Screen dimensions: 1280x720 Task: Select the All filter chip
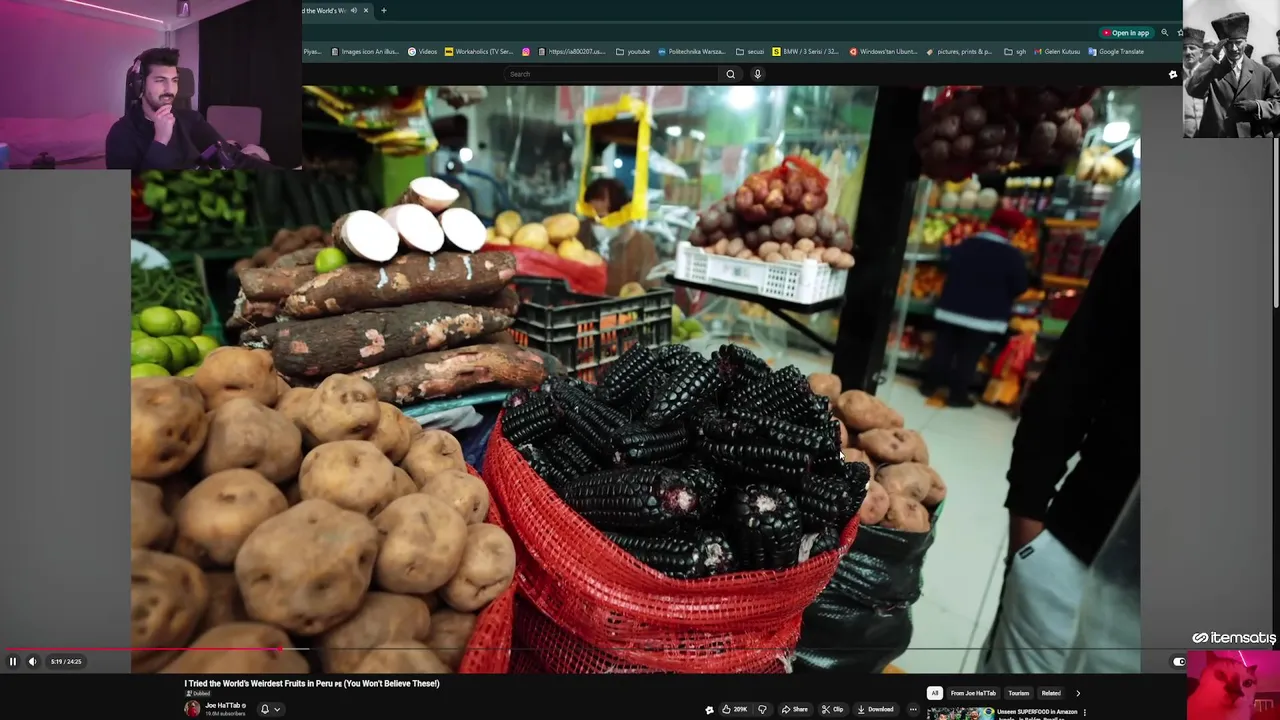click(934, 693)
